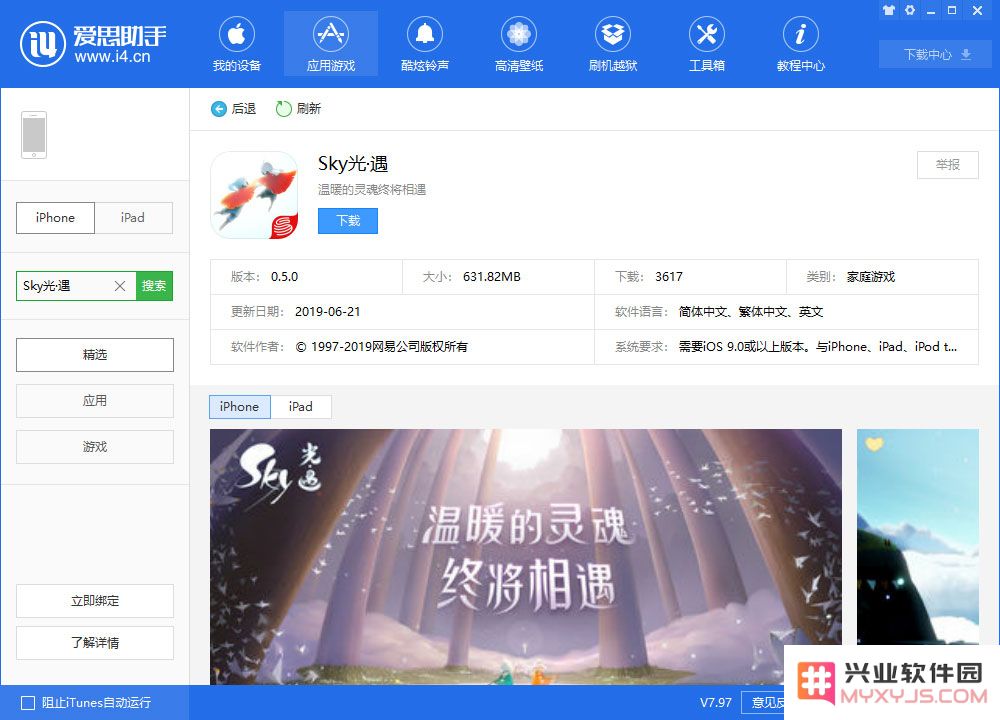Click the skin (shirt) icon in title bar
This screenshot has width=1000, height=720.
(x=888, y=10)
